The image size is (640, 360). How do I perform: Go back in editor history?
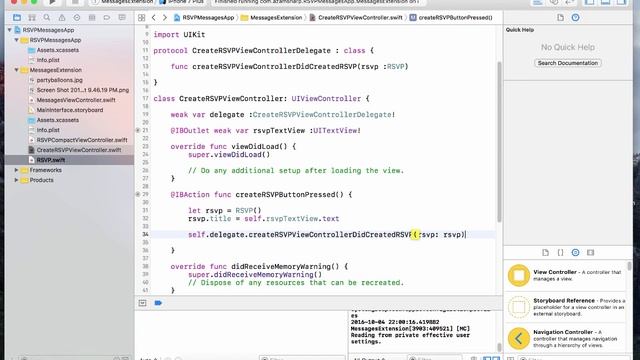pos(153,18)
